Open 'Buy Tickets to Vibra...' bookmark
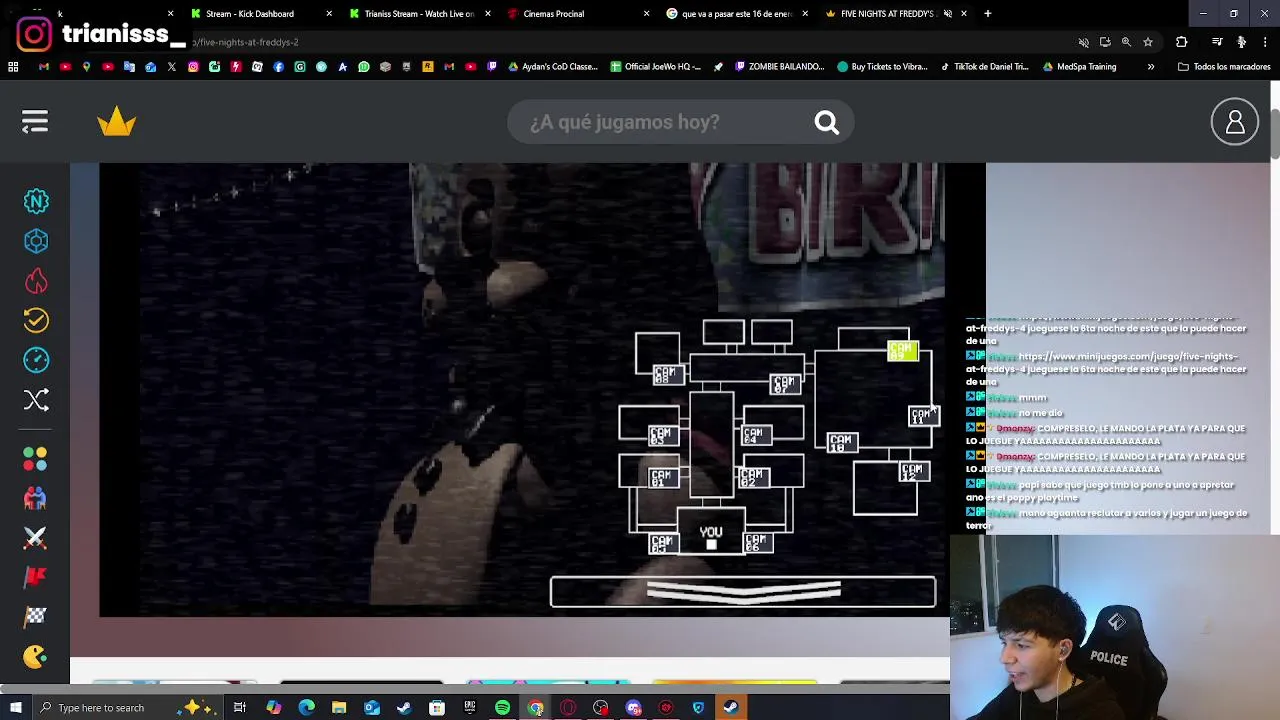The height and width of the screenshot is (720, 1280). click(882, 67)
